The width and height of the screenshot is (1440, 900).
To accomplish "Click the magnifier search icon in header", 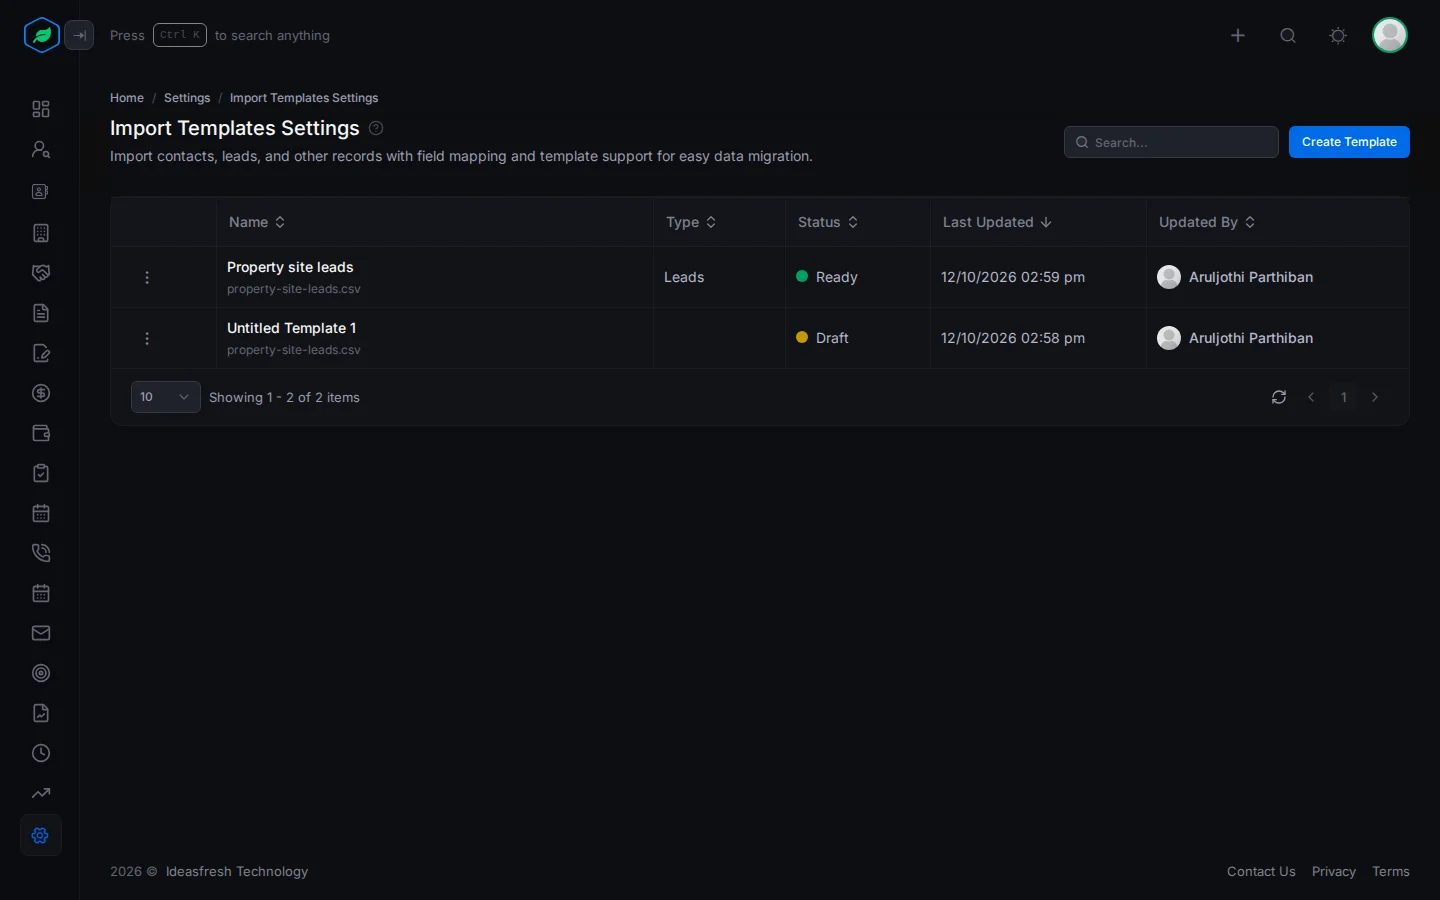I will 1288,35.
